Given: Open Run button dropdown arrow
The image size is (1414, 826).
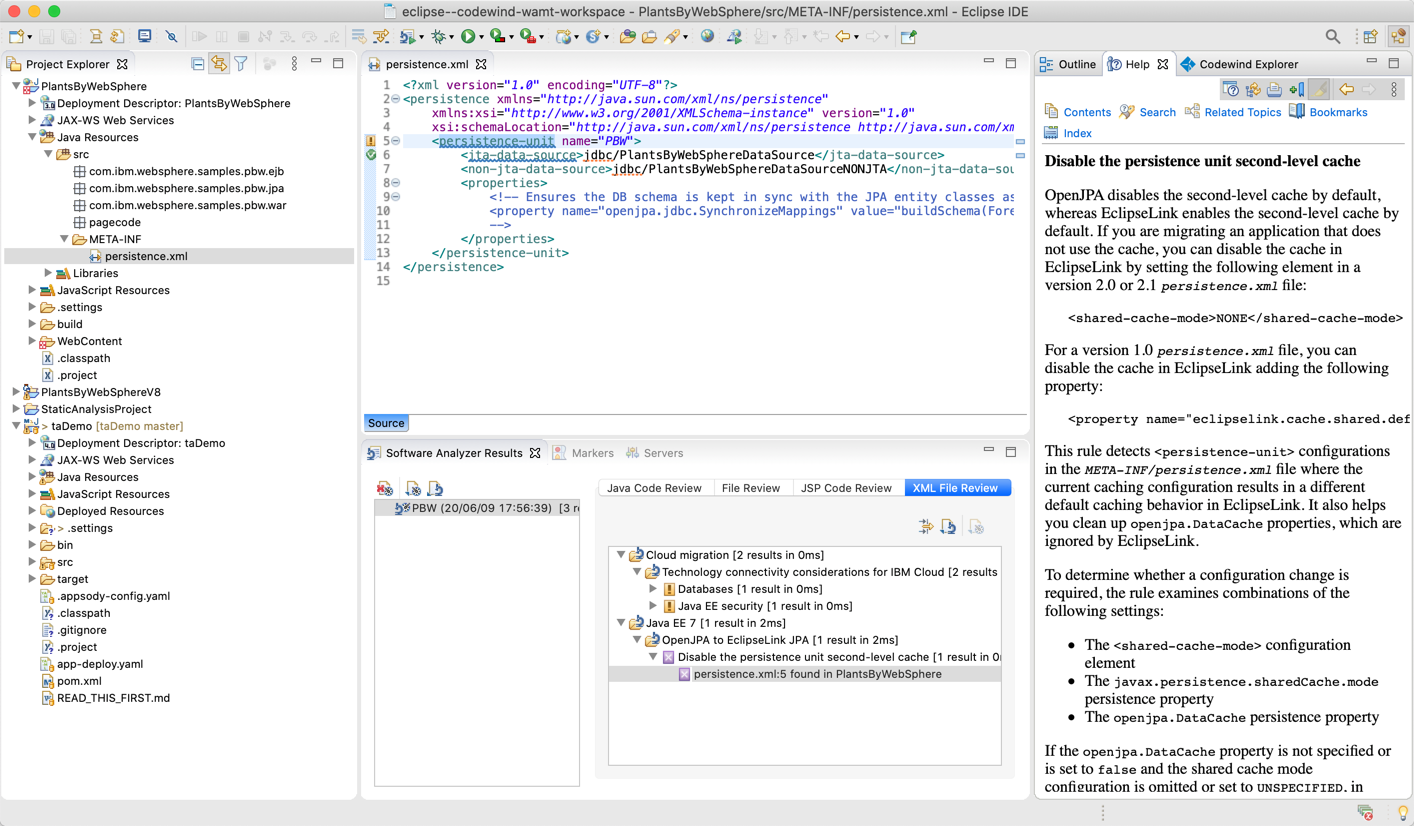Looking at the screenshot, I should [481, 38].
